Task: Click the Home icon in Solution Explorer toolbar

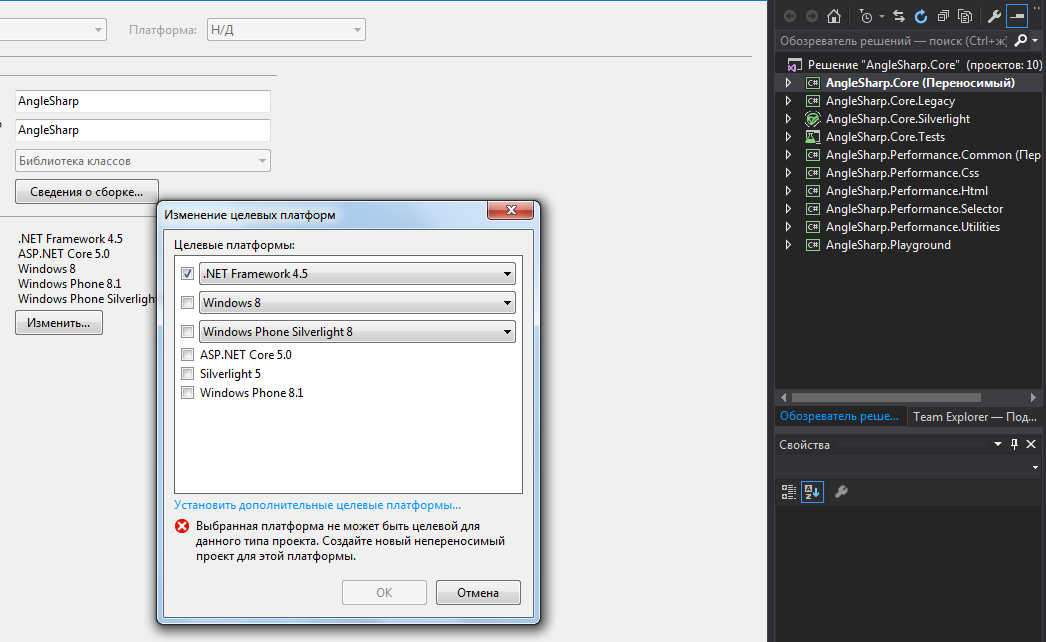Action: click(x=834, y=17)
